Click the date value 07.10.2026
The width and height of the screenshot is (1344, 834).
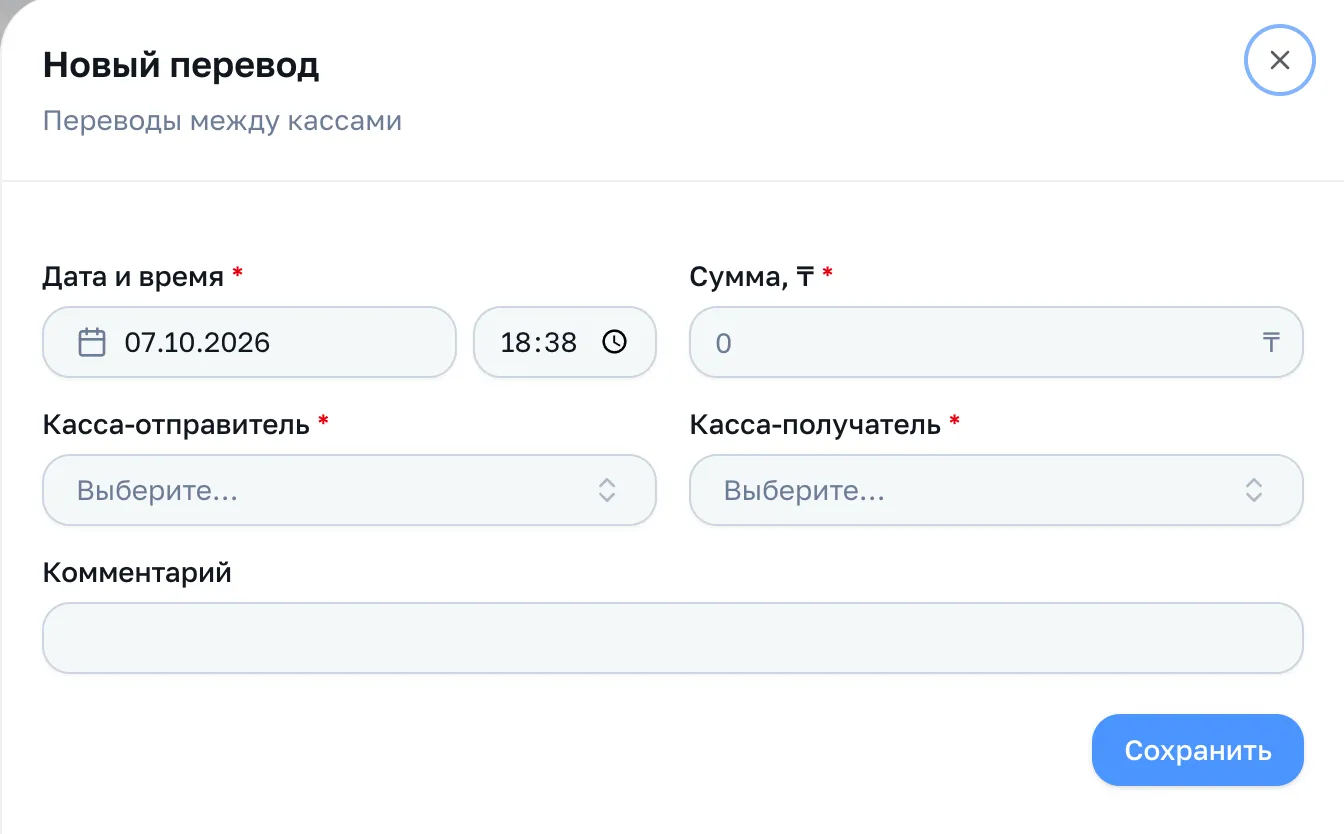click(x=197, y=343)
